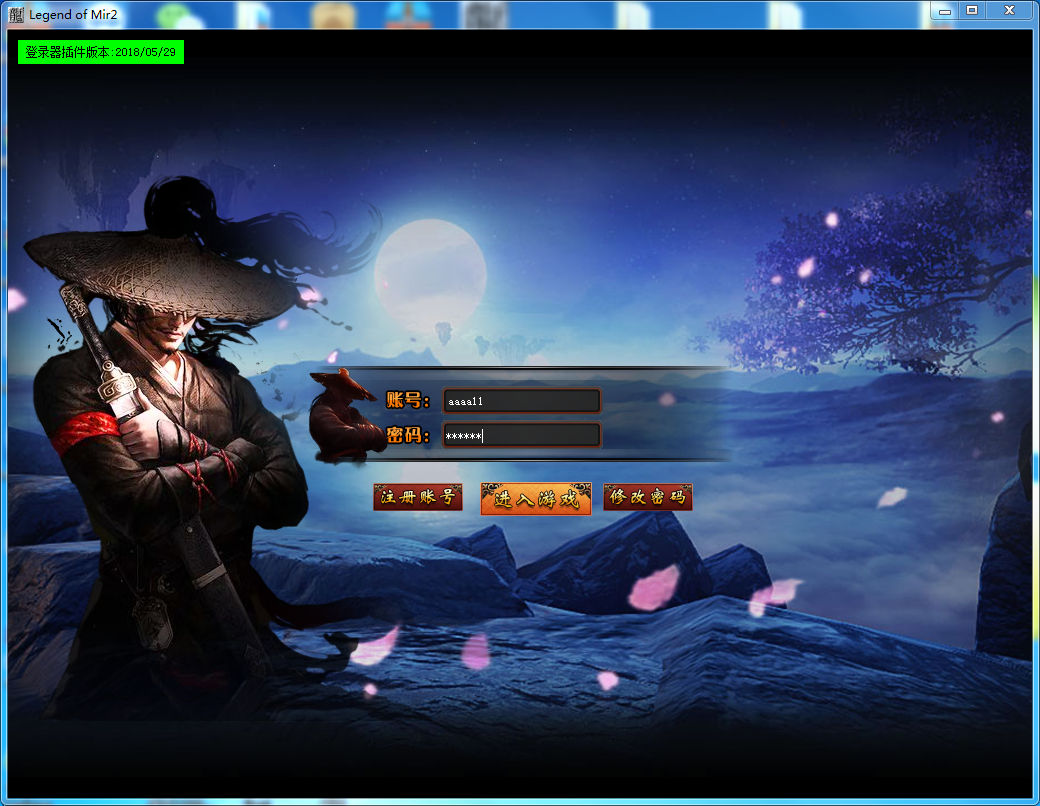Click inside the 密码 password field
The width and height of the screenshot is (1040, 806).
(x=521, y=436)
